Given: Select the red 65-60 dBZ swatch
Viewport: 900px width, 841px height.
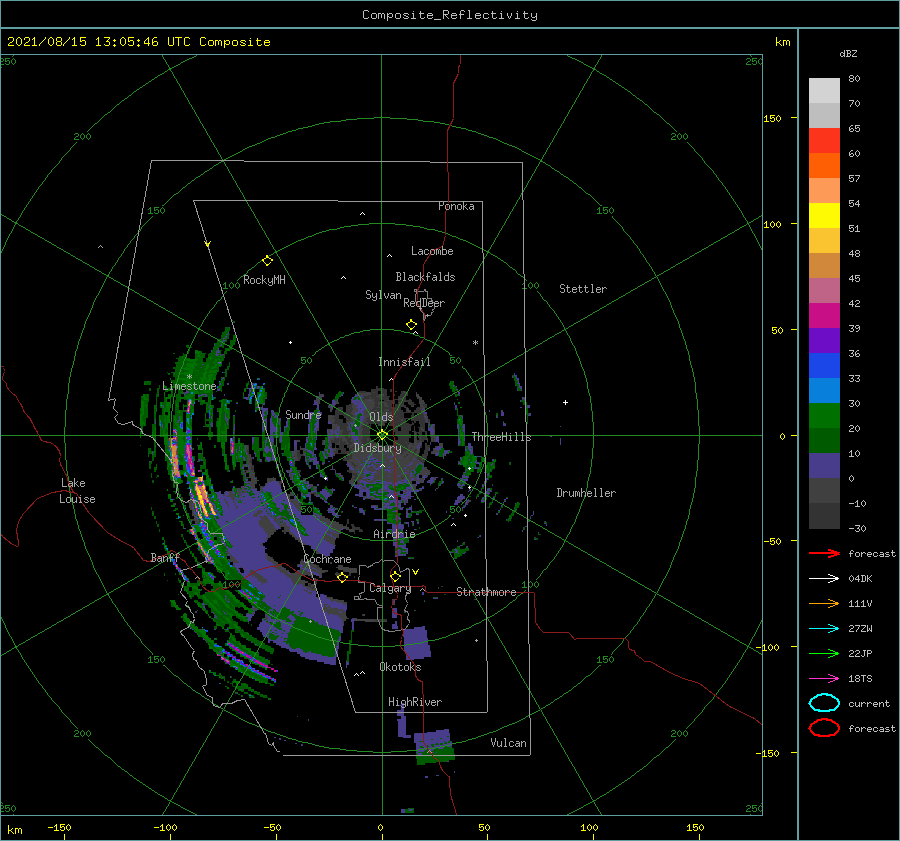Looking at the screenshot, I should [x=824, y=141].
